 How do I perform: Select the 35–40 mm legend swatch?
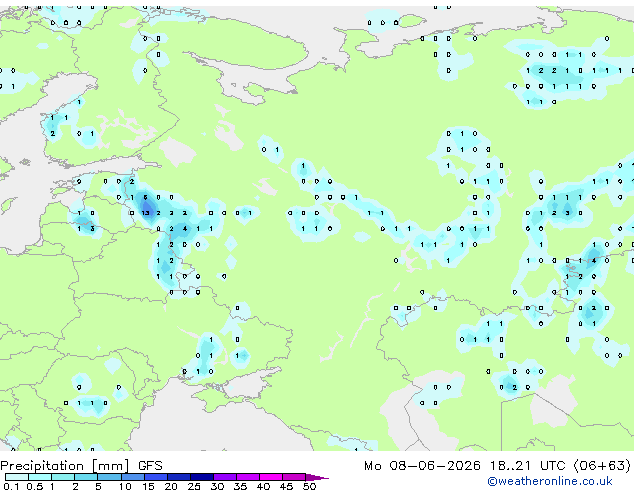[x=248, y=477]
